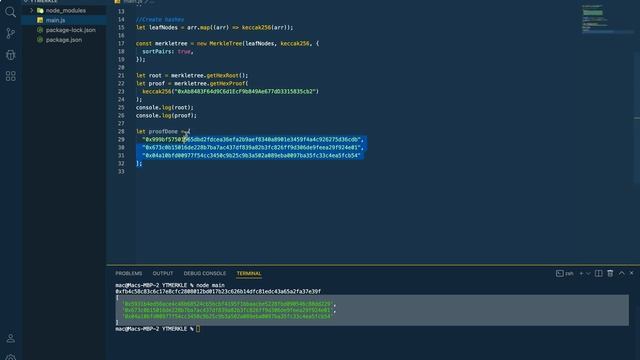Switch to the DEBUG CONSOLE tab

coord(204,273)
